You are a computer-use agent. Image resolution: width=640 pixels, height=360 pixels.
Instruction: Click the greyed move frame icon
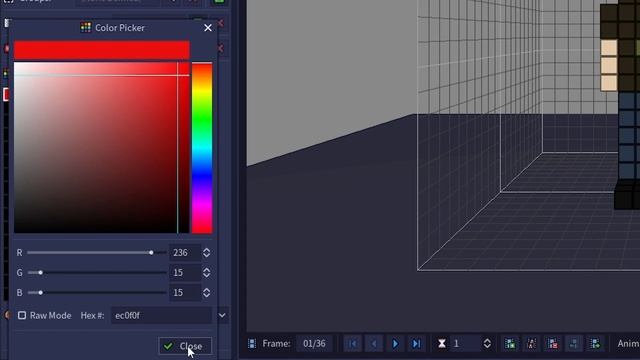[x=574, y=344]
